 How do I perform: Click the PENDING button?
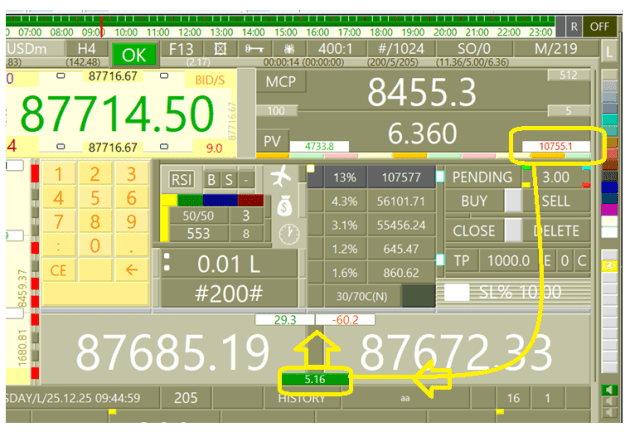coord(482,177)
